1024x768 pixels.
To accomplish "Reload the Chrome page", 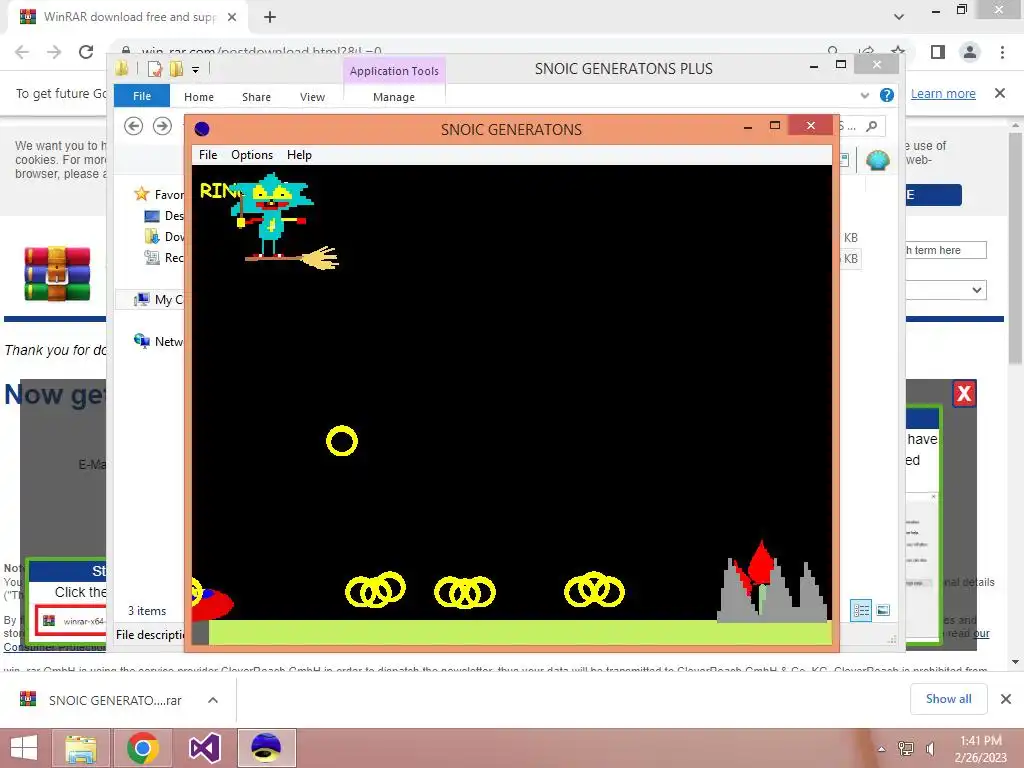I will pos(86,52).
